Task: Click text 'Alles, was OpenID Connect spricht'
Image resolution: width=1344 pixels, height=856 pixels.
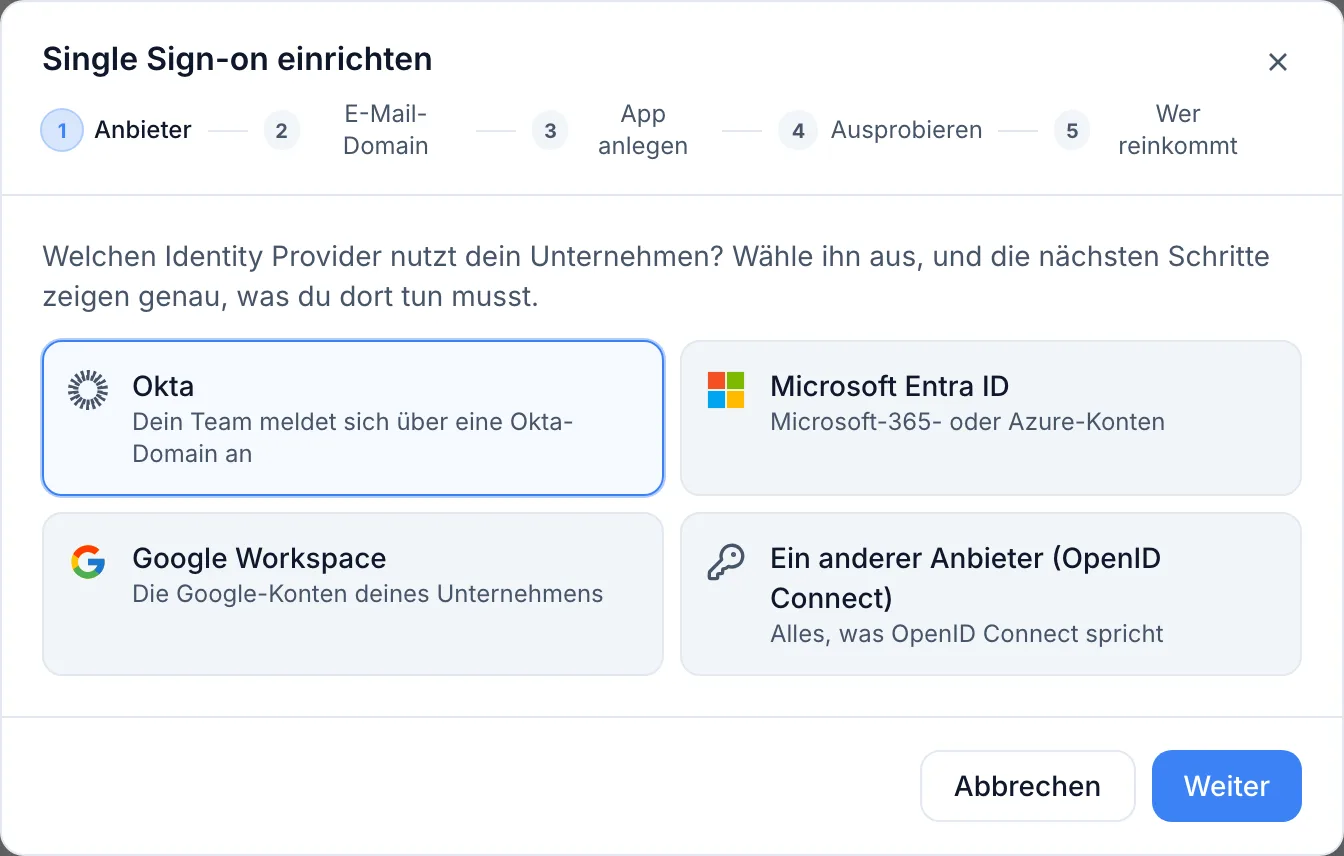Action: 967,634
